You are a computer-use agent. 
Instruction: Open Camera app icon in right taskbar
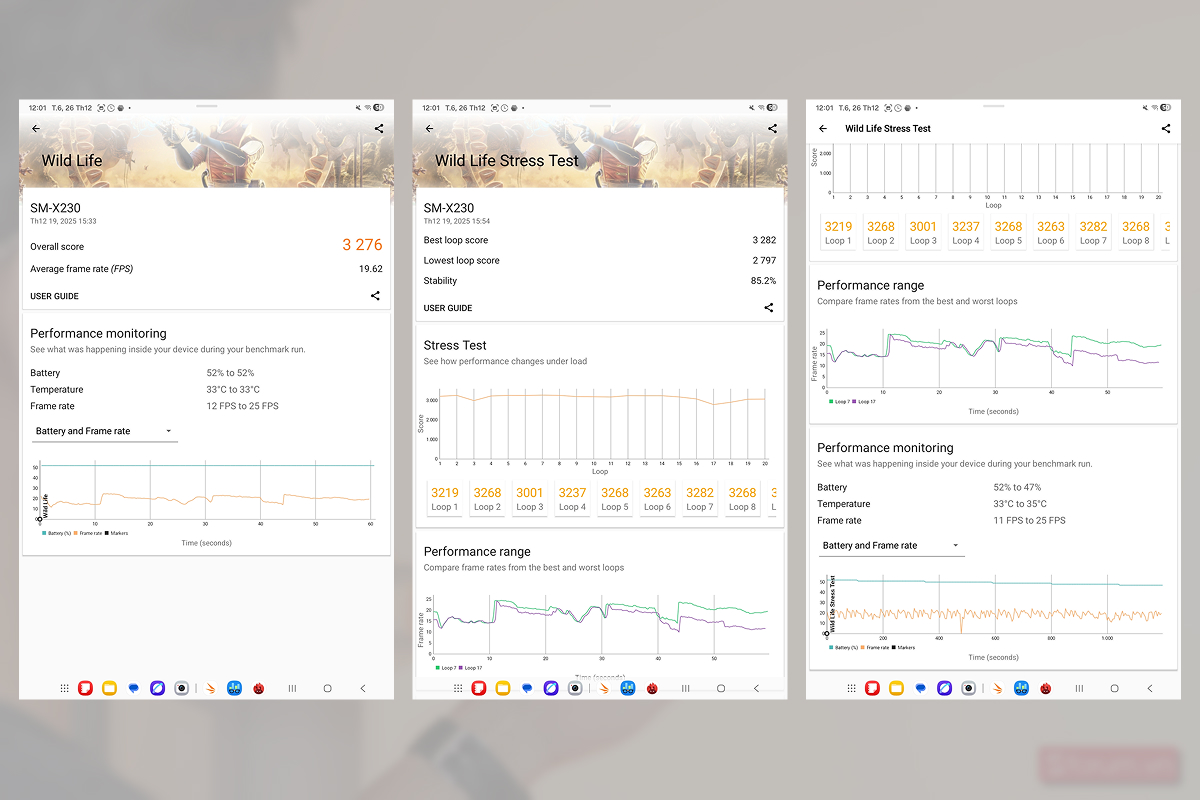point(968,688)
